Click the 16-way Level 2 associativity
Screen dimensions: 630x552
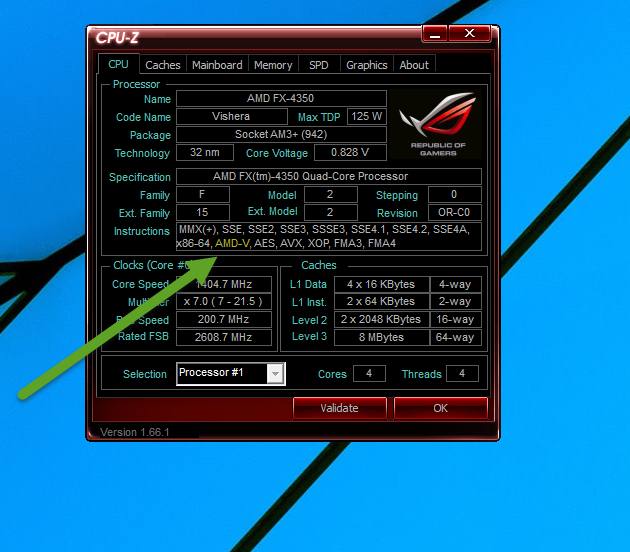point(455,320)
